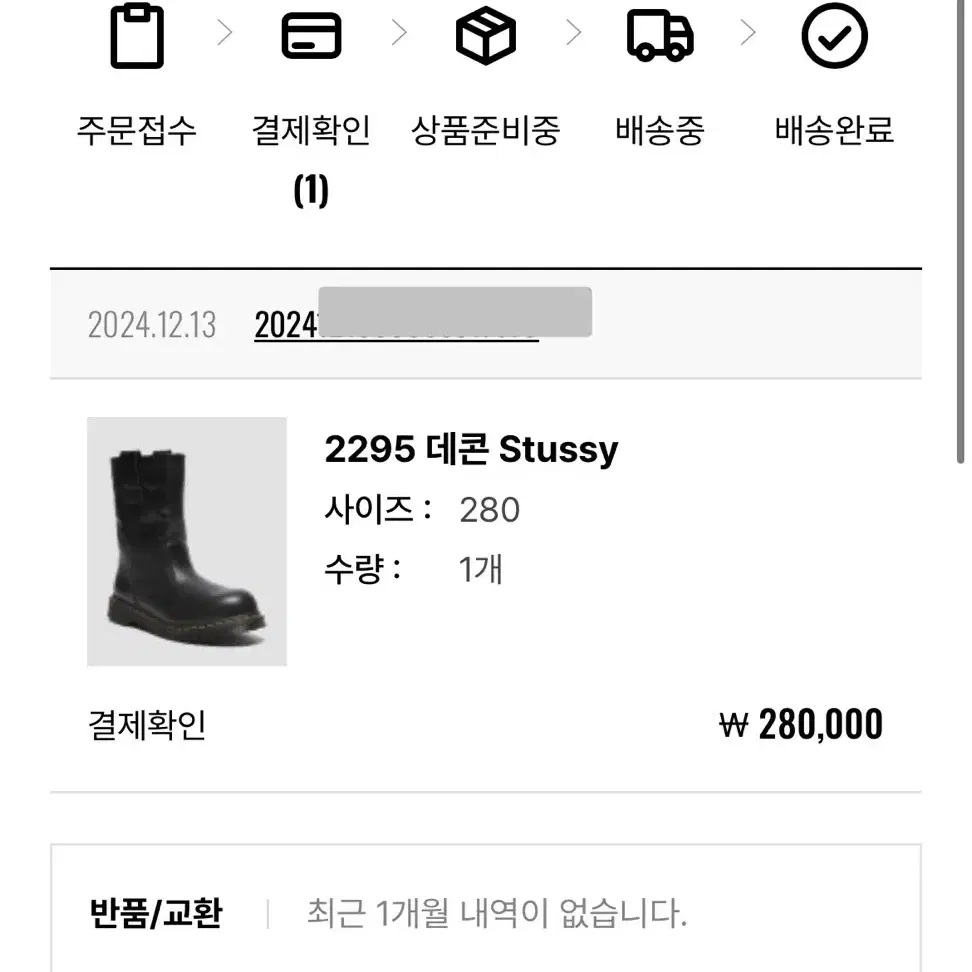Click the chevron after the box icon
The width and height of the screenshot is (972, 972).
click(x=575, y=32)
